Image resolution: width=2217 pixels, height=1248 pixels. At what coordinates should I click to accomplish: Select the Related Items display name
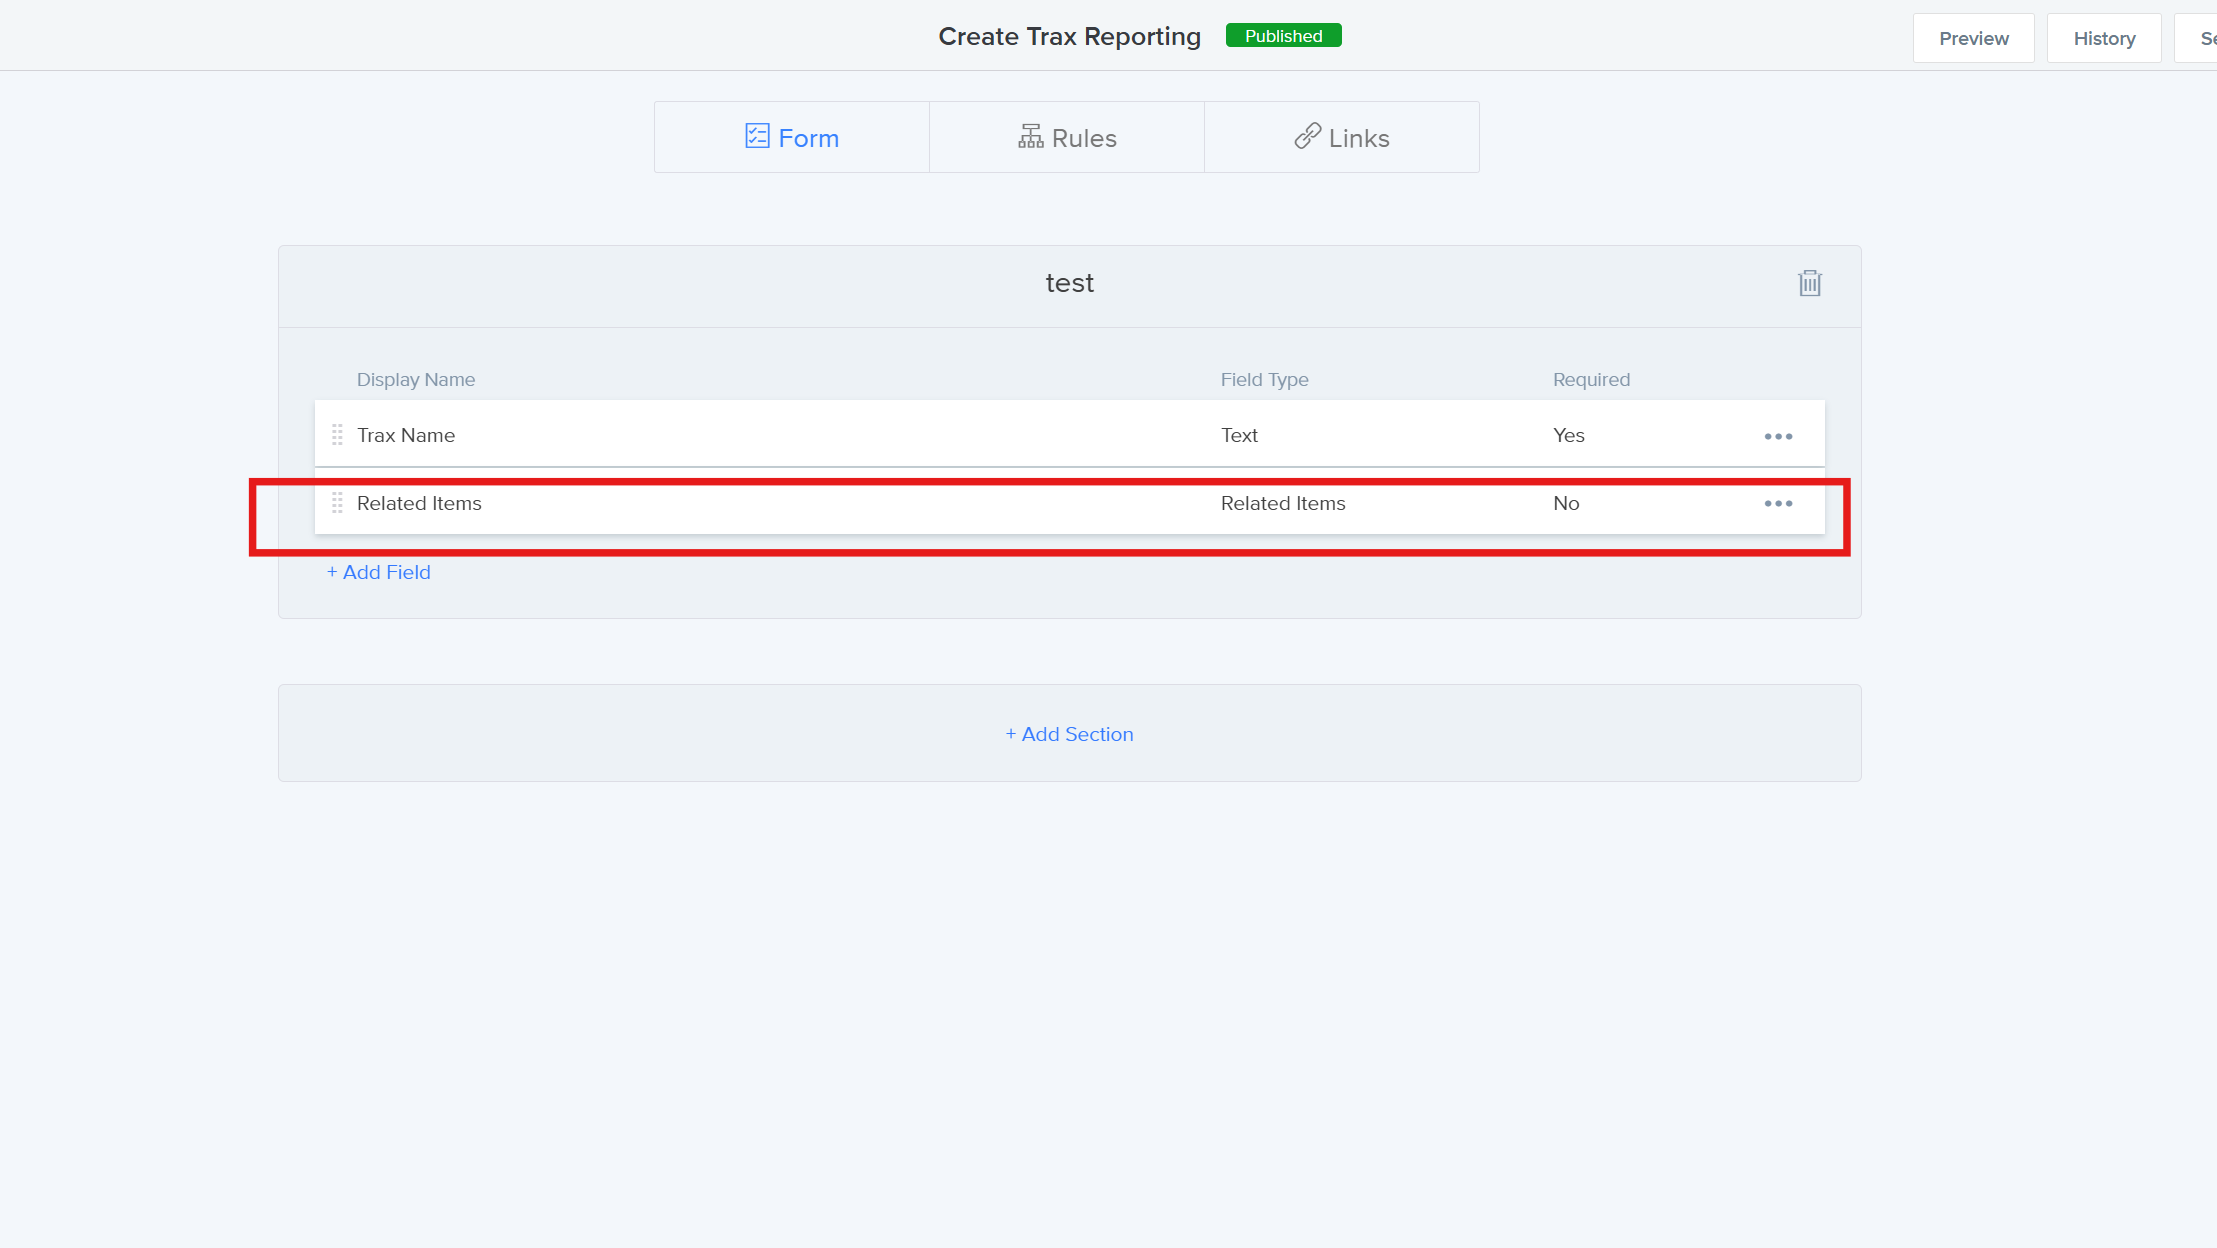click(419, 503)
